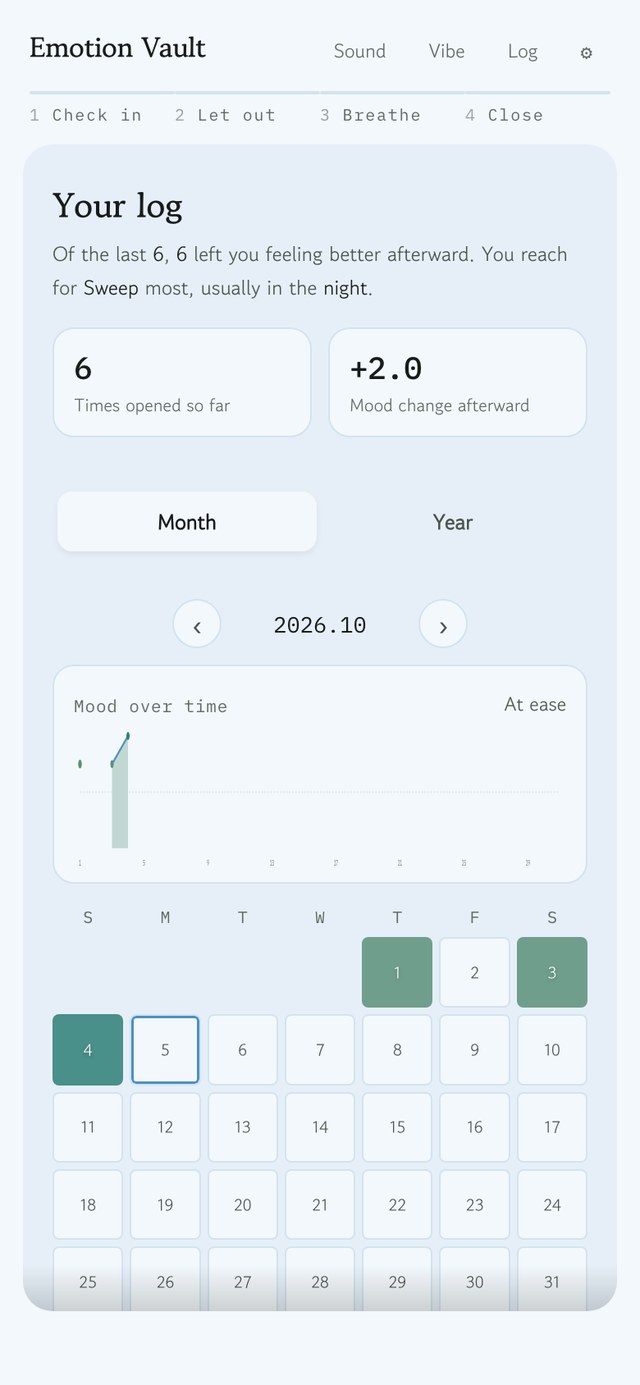Go to step 1 Check in
This screenshot has height=1385, width=640.
86,115
